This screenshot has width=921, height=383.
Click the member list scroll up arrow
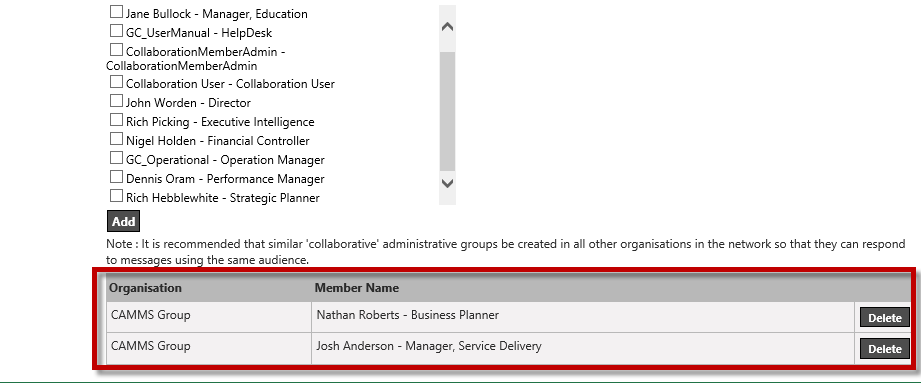click(x=447, y=27)
